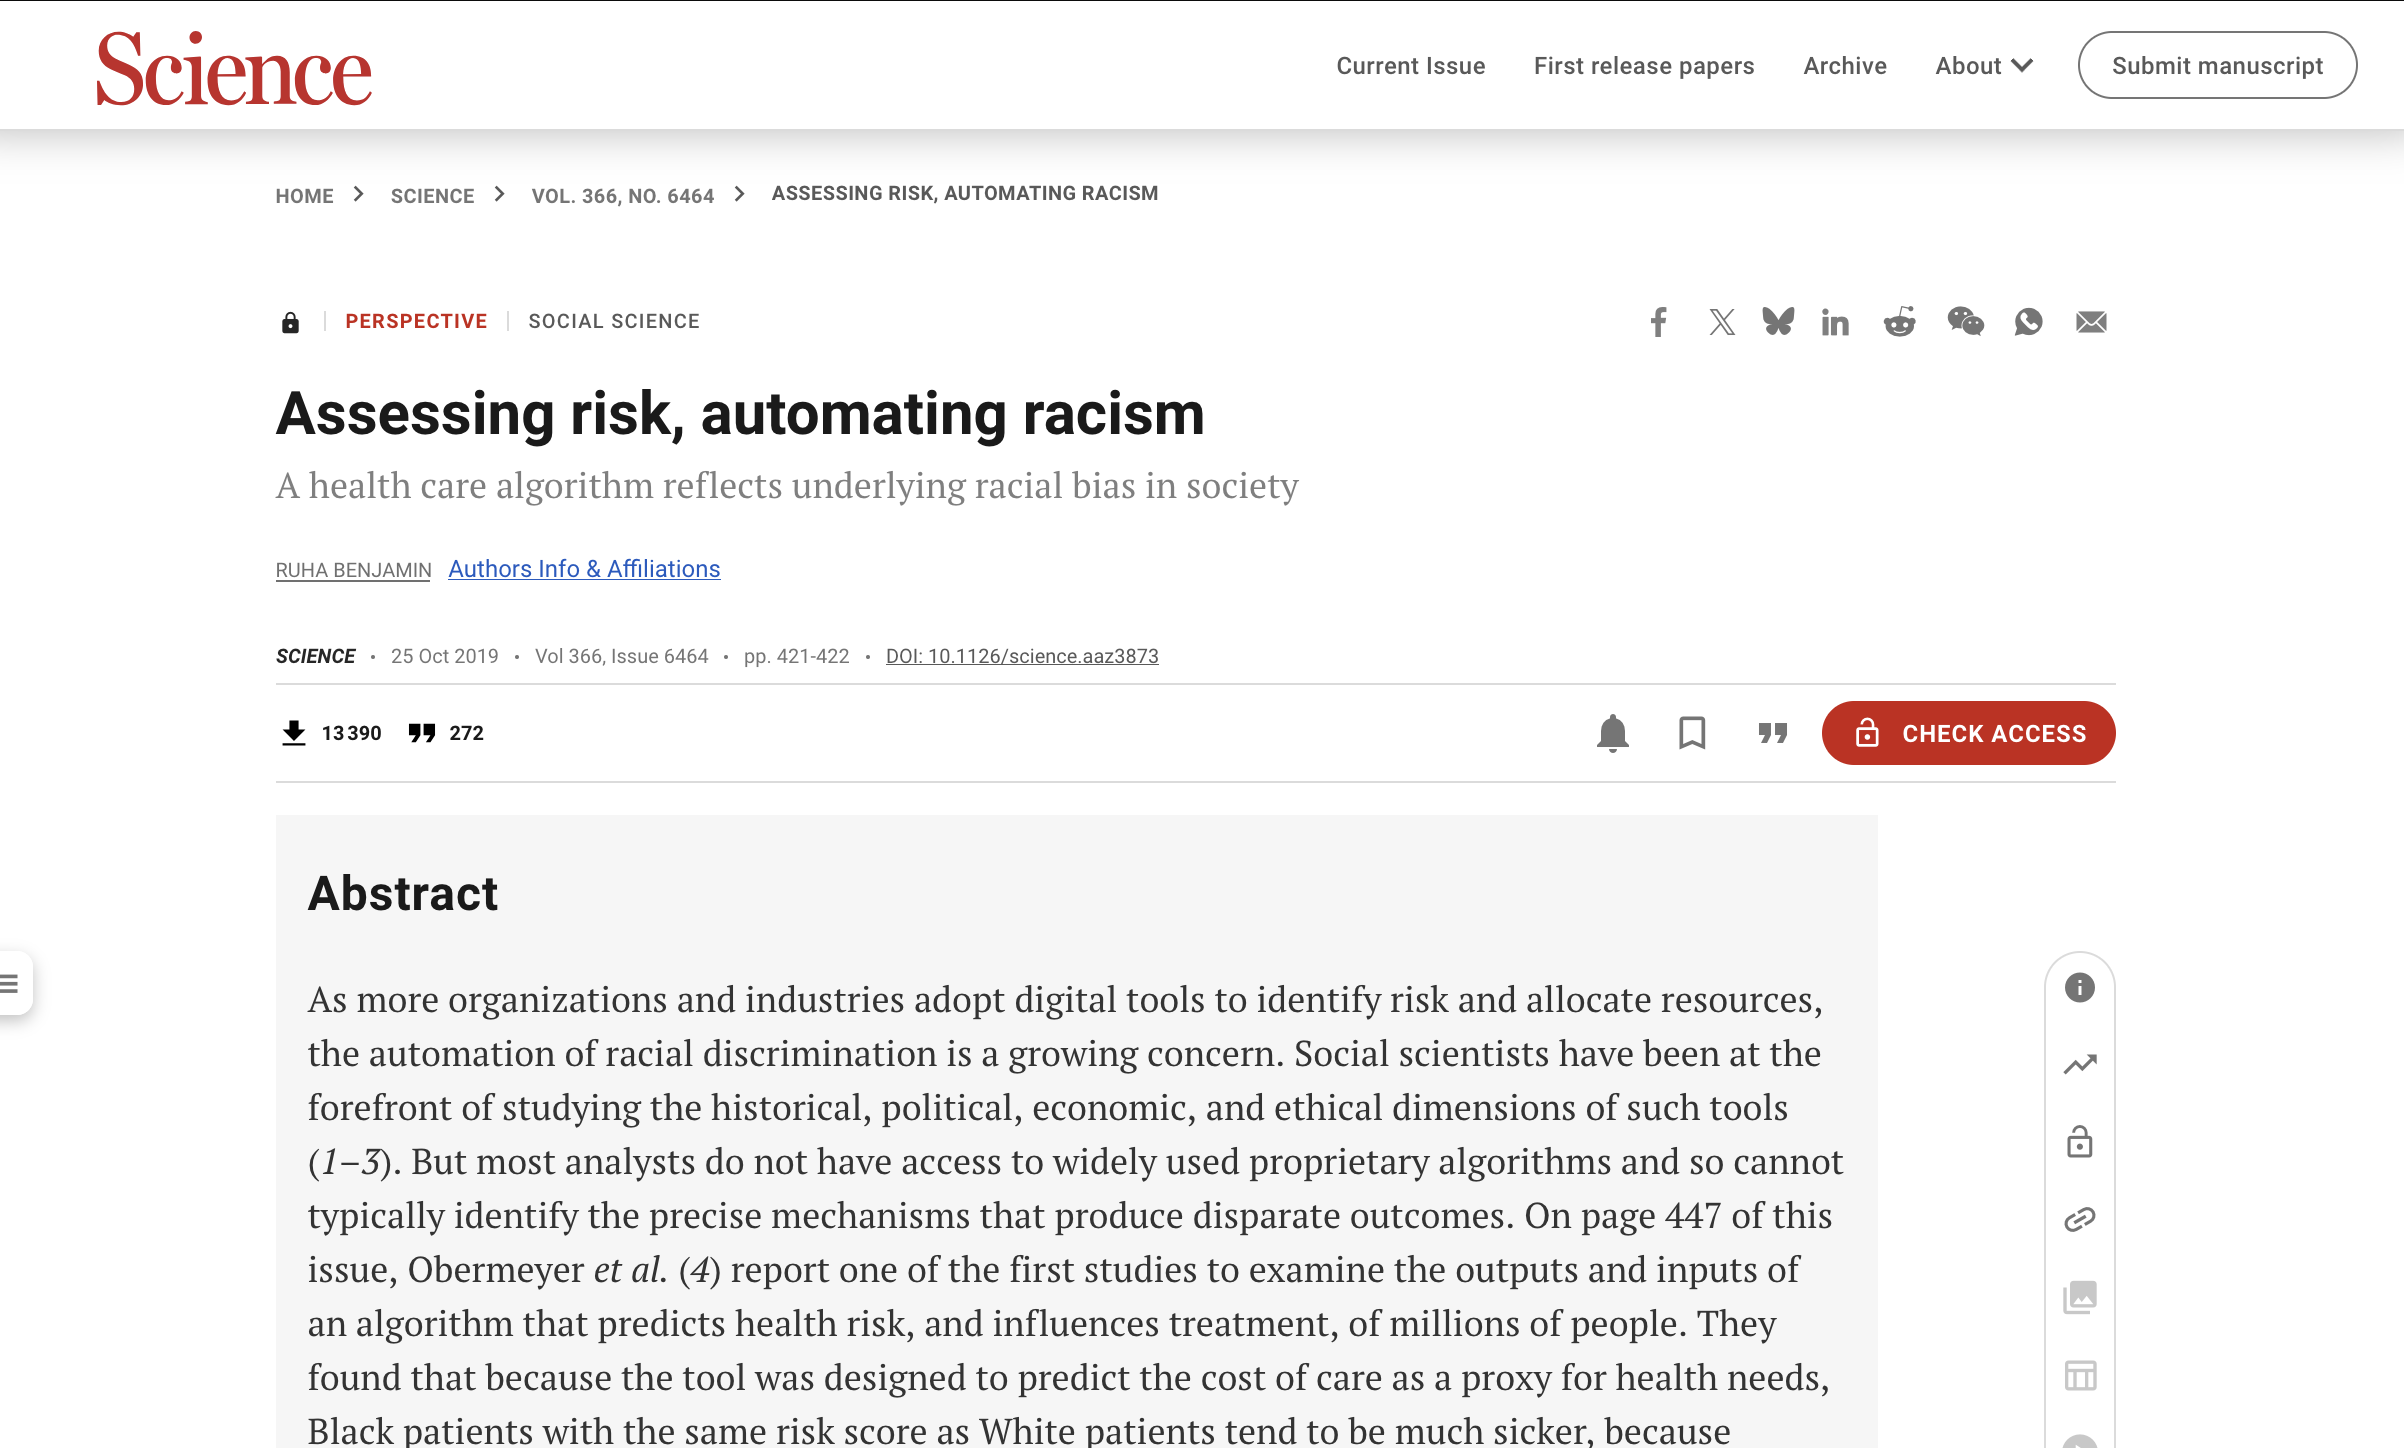Open the info icon in side panel

tap(2080, 988)
